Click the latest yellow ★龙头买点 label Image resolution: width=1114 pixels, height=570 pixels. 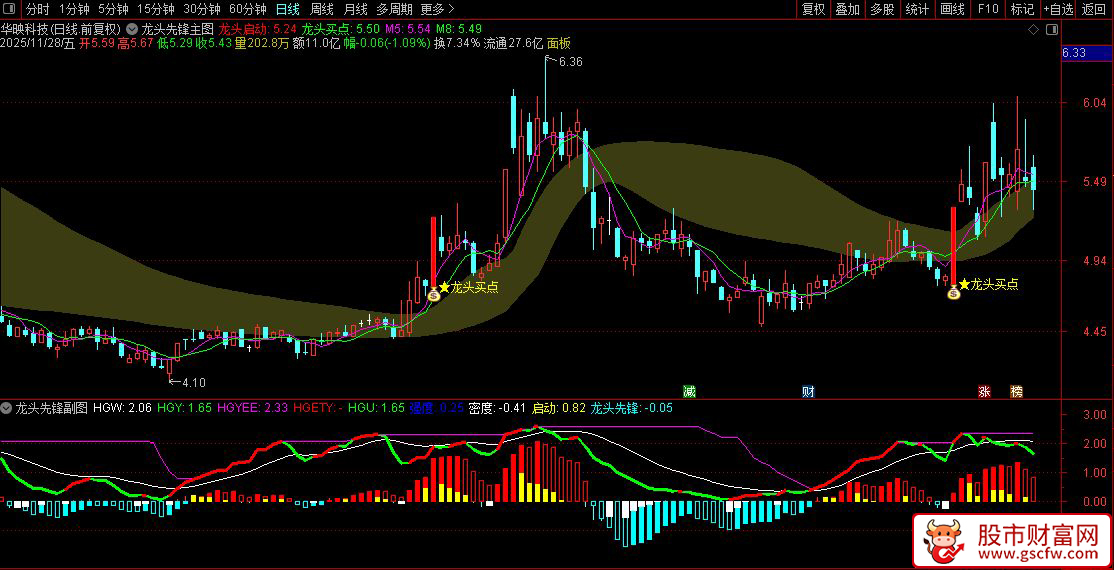point(989,284)
